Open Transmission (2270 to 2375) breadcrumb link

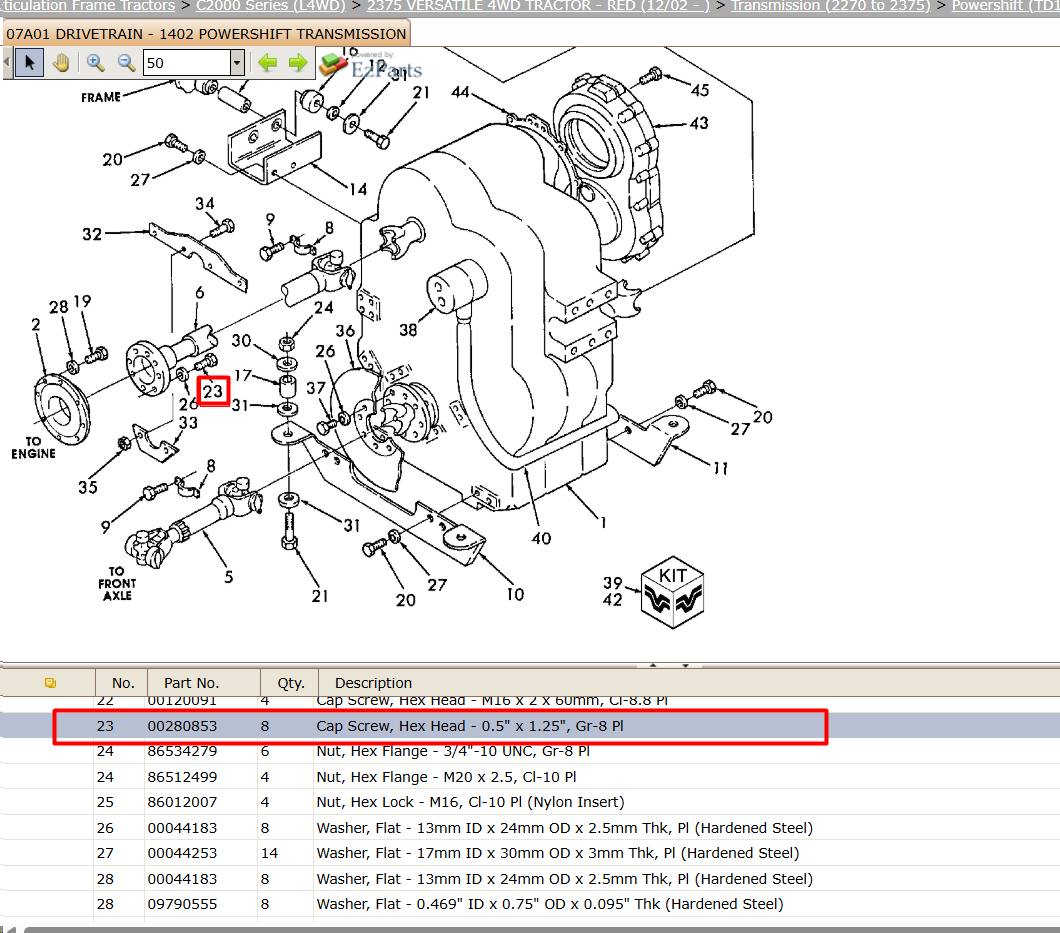[x=830, y=5]
